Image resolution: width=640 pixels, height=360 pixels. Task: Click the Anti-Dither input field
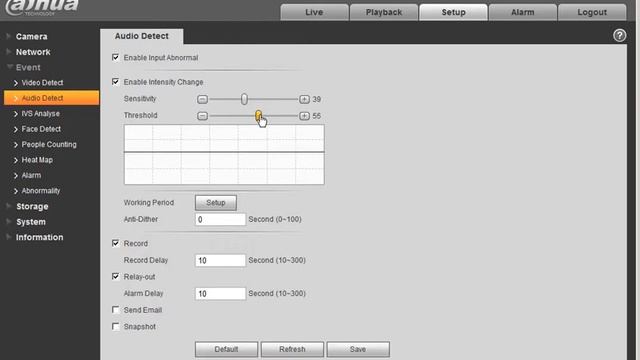220,219
